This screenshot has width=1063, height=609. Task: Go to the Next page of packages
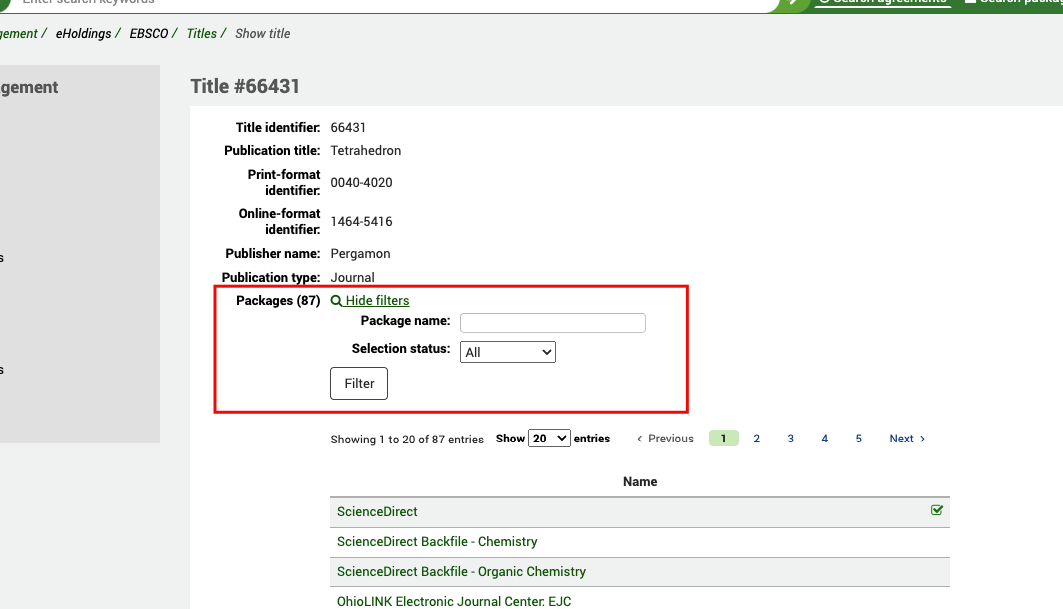901,438
